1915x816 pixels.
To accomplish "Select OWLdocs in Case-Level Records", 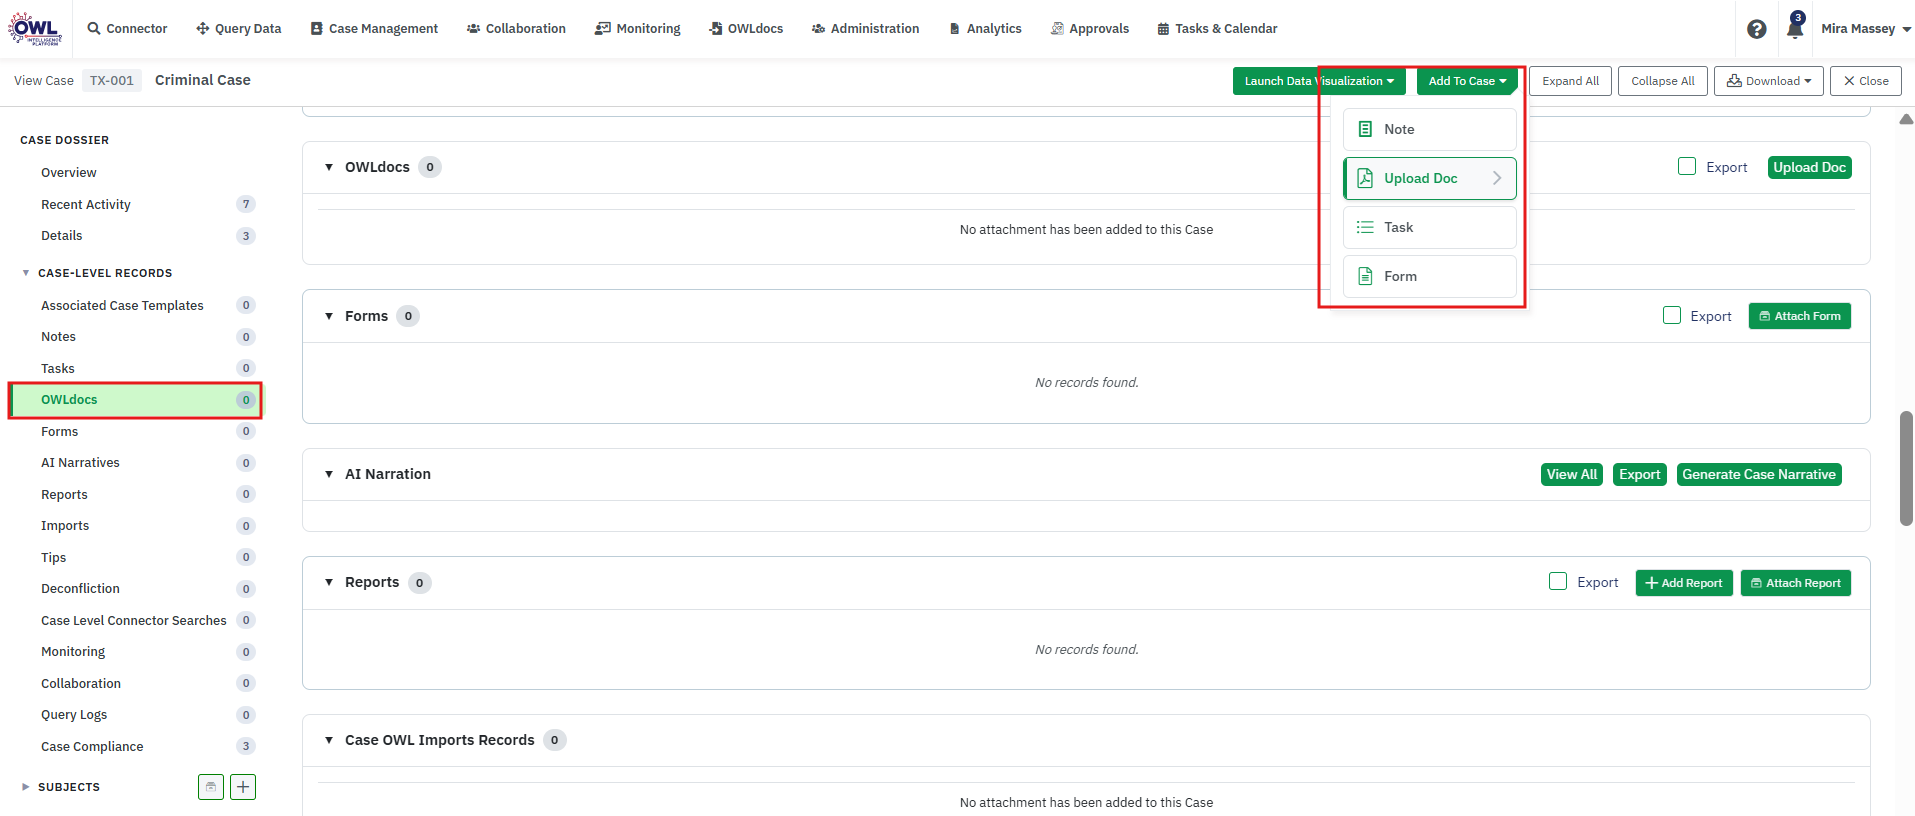I will click(136, 400).
